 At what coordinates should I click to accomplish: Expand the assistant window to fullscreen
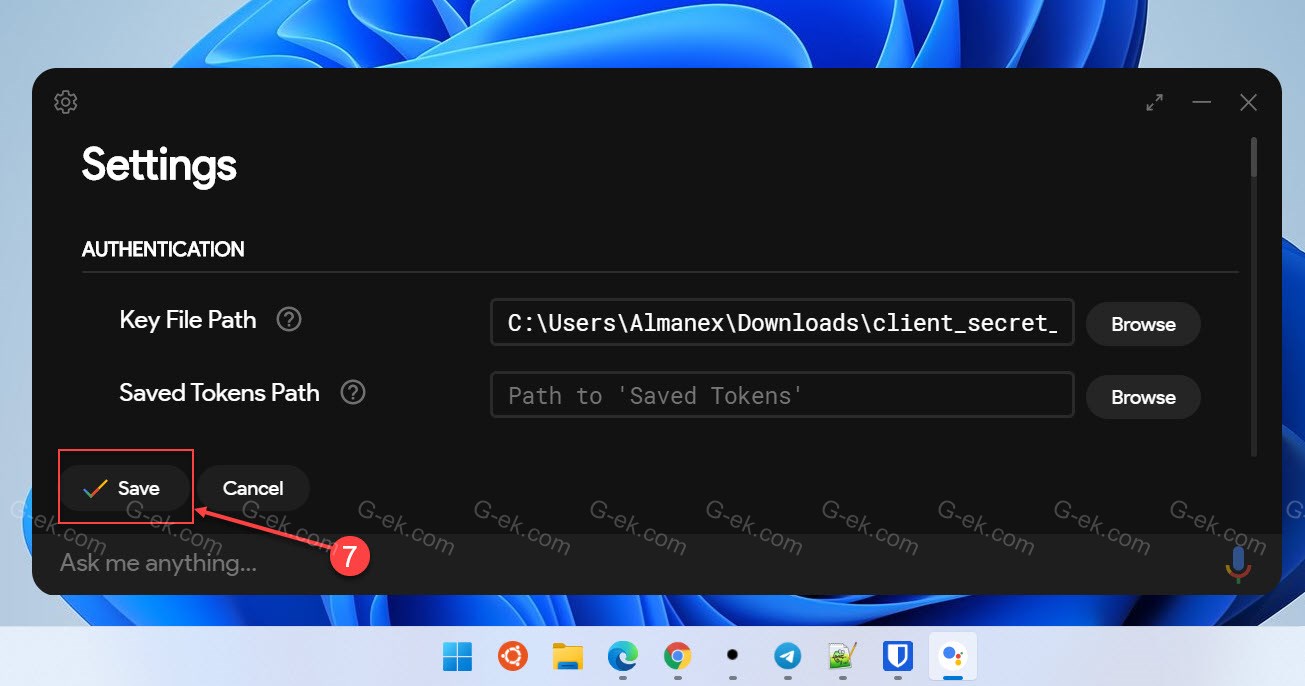point(1155,102)
